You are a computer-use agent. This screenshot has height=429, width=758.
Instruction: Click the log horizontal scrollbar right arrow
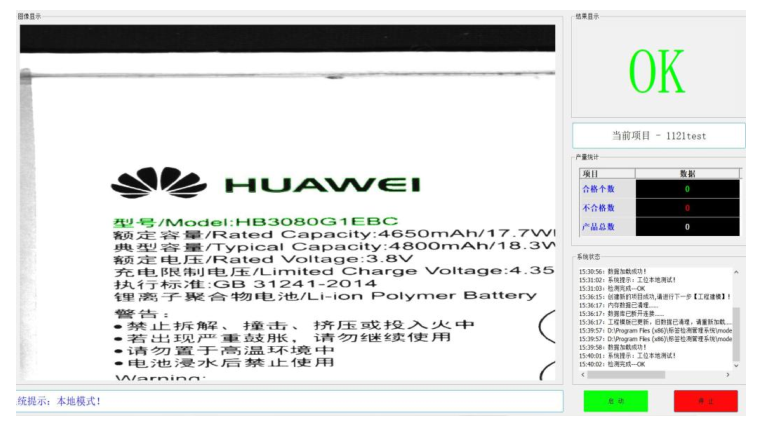coord(728,375)
